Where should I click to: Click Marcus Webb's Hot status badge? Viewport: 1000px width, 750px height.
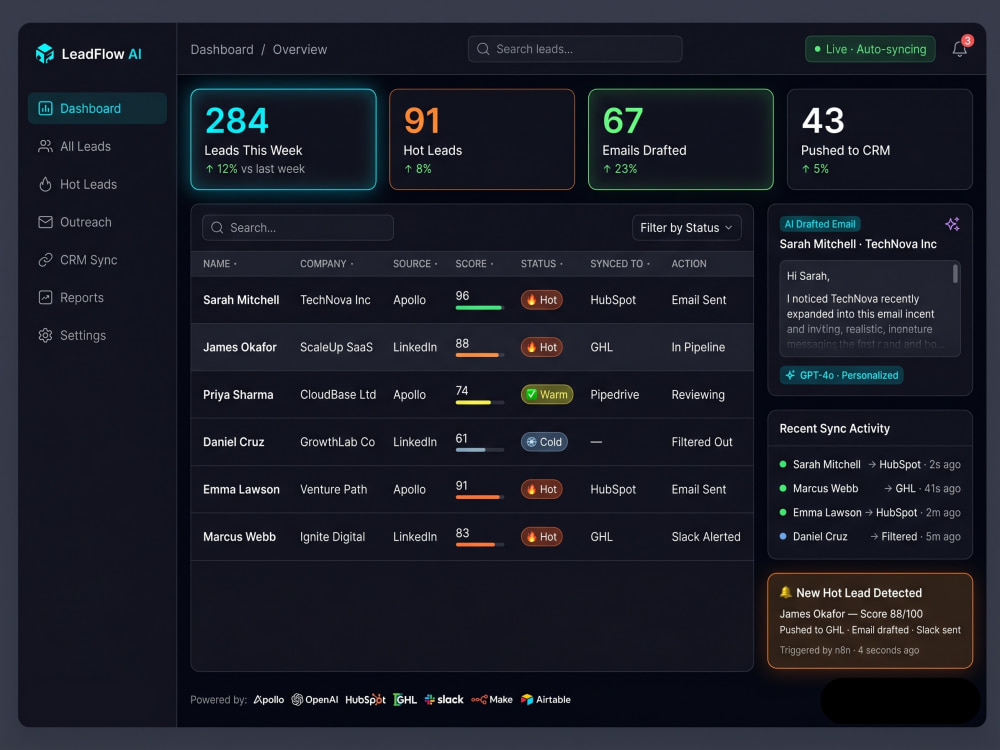pyautogui.click(x=541, y=537)
